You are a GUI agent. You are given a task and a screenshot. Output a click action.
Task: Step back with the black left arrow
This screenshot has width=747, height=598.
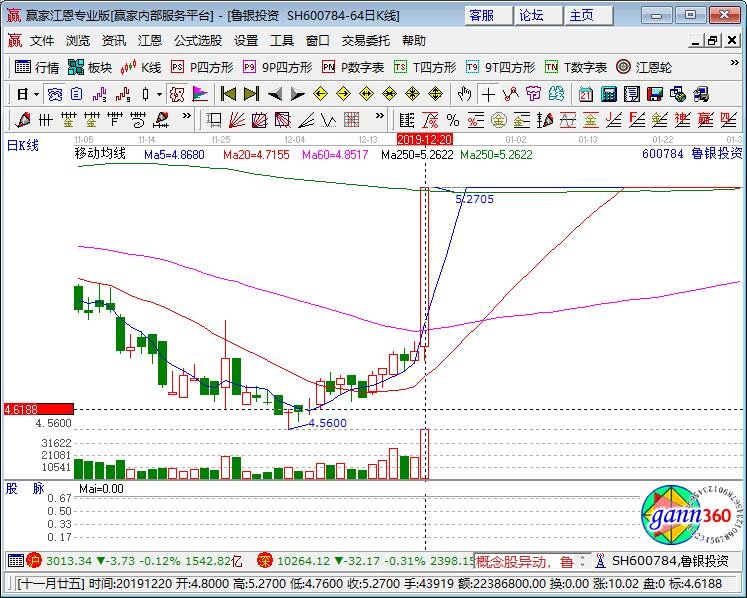tap(274, 94)
